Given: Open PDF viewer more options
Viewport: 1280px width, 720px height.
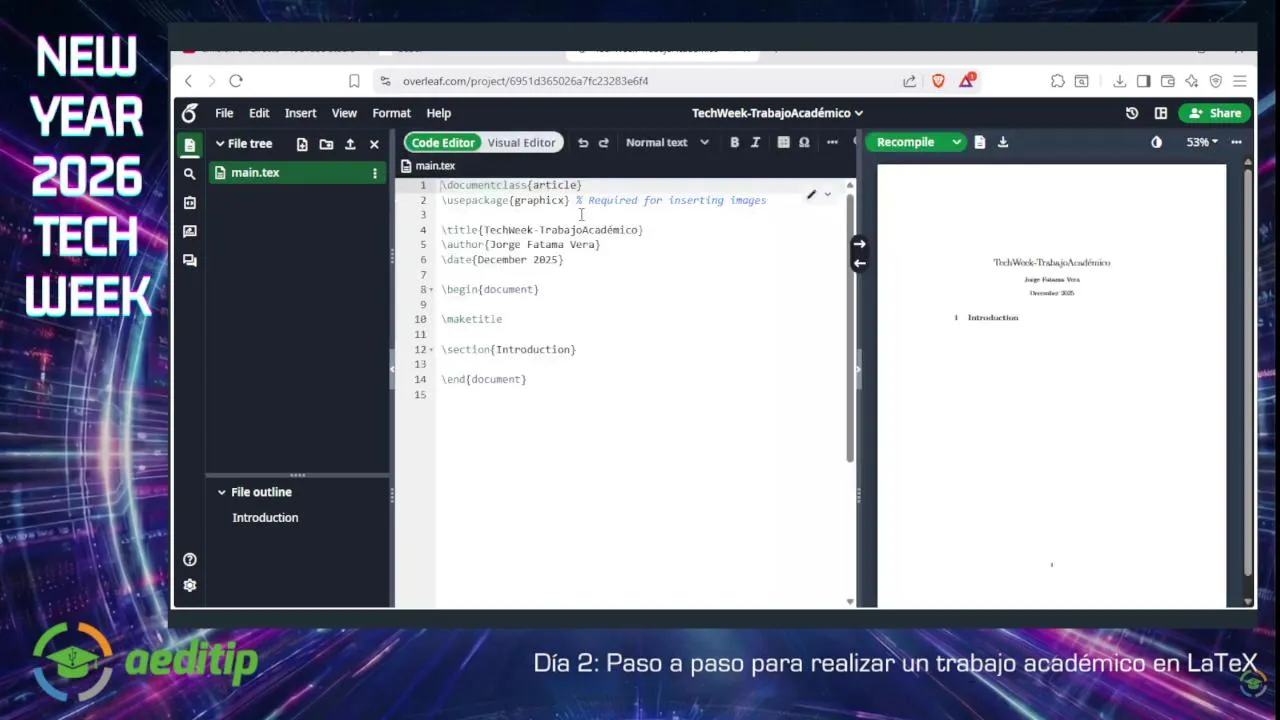Looking at the screenshot, I should 1236,142.
